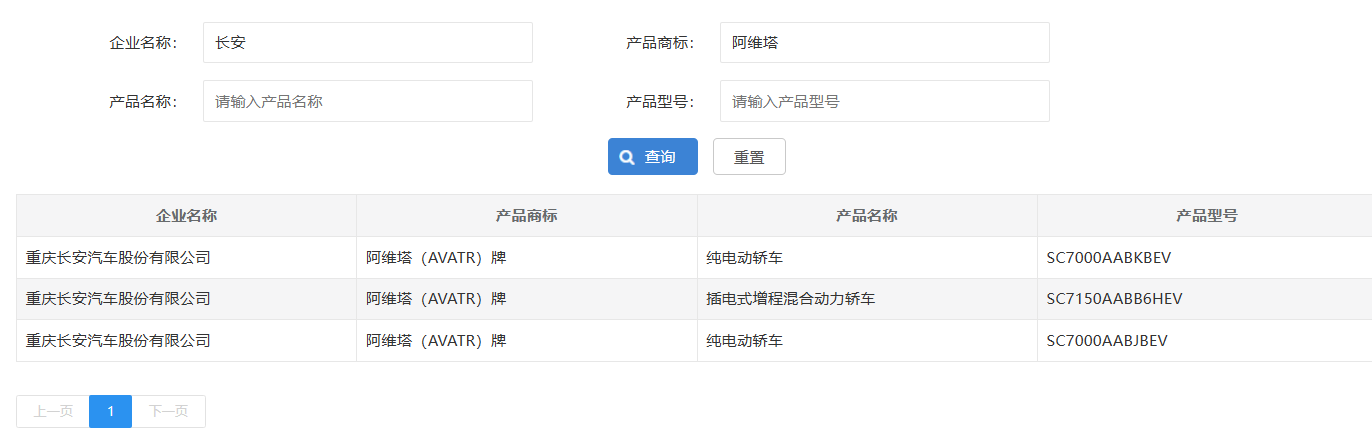
Task: Click the 产品名称 column header
Action: pos(866,216)
